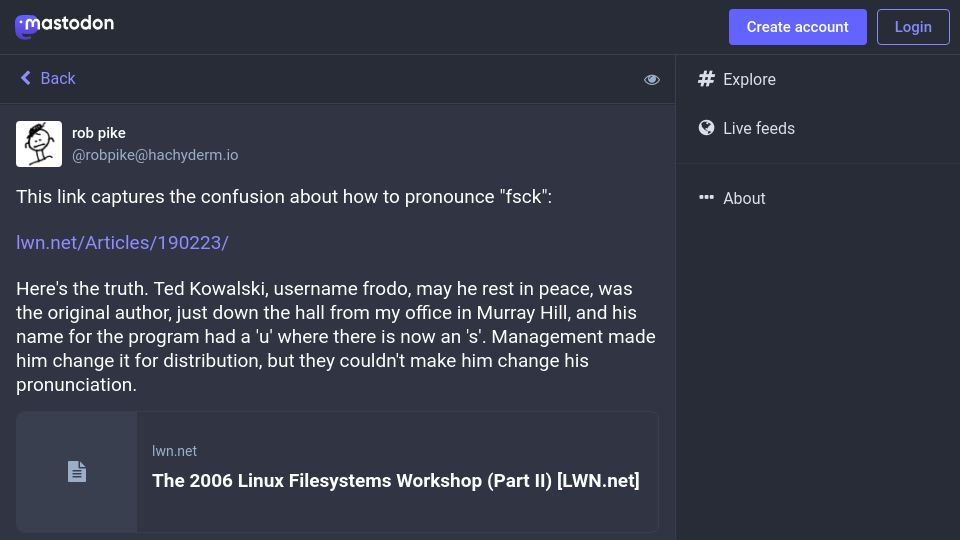The height and width of the screenshot is (540, 960).
Task: Toggle the eye visibility icon
Action: [x=651, y=80]
